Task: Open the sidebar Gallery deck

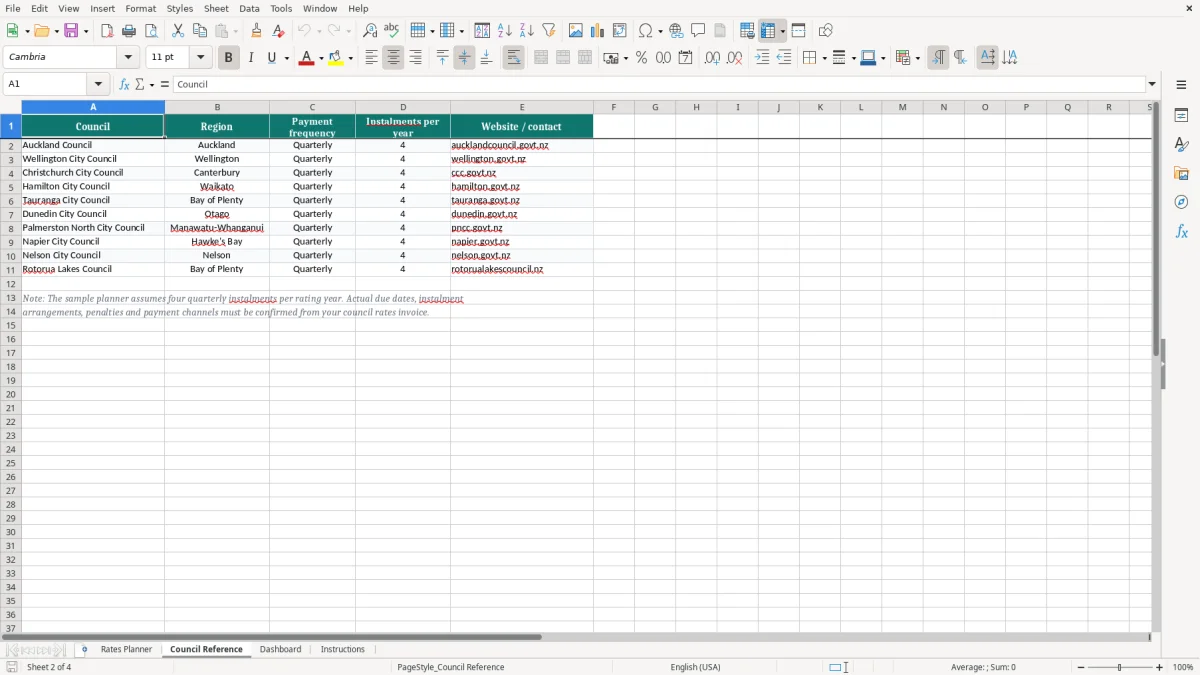Action: [x=1181, y=173]
